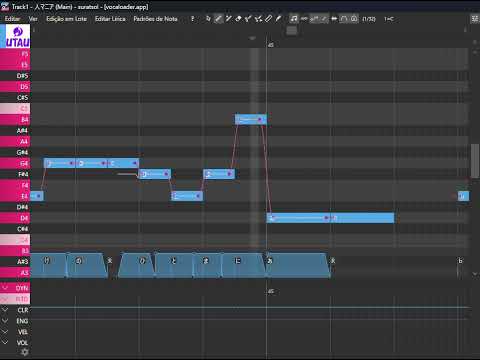
Task: Click the A#4 piano key
Action: (15, 130)
